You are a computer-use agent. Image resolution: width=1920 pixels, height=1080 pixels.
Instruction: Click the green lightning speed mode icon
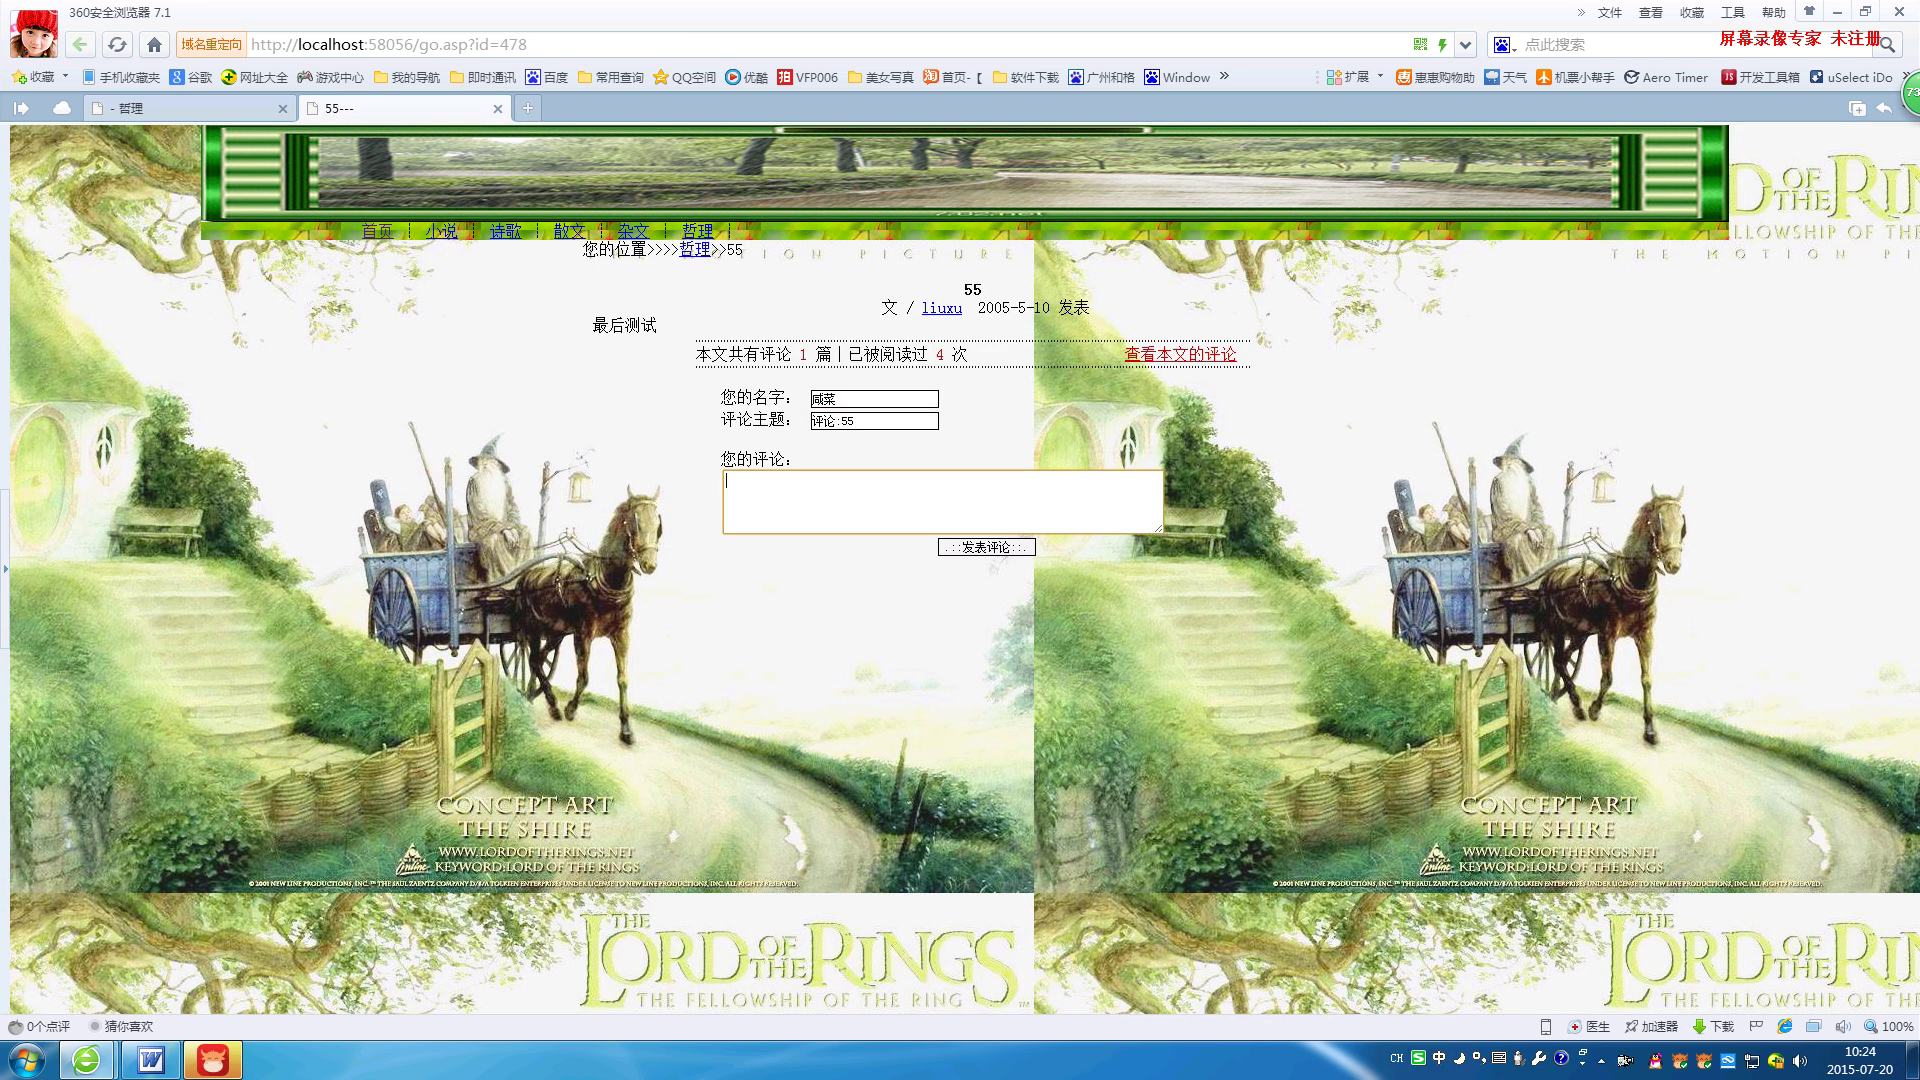pyautogui.click(x=1442, y=44)
